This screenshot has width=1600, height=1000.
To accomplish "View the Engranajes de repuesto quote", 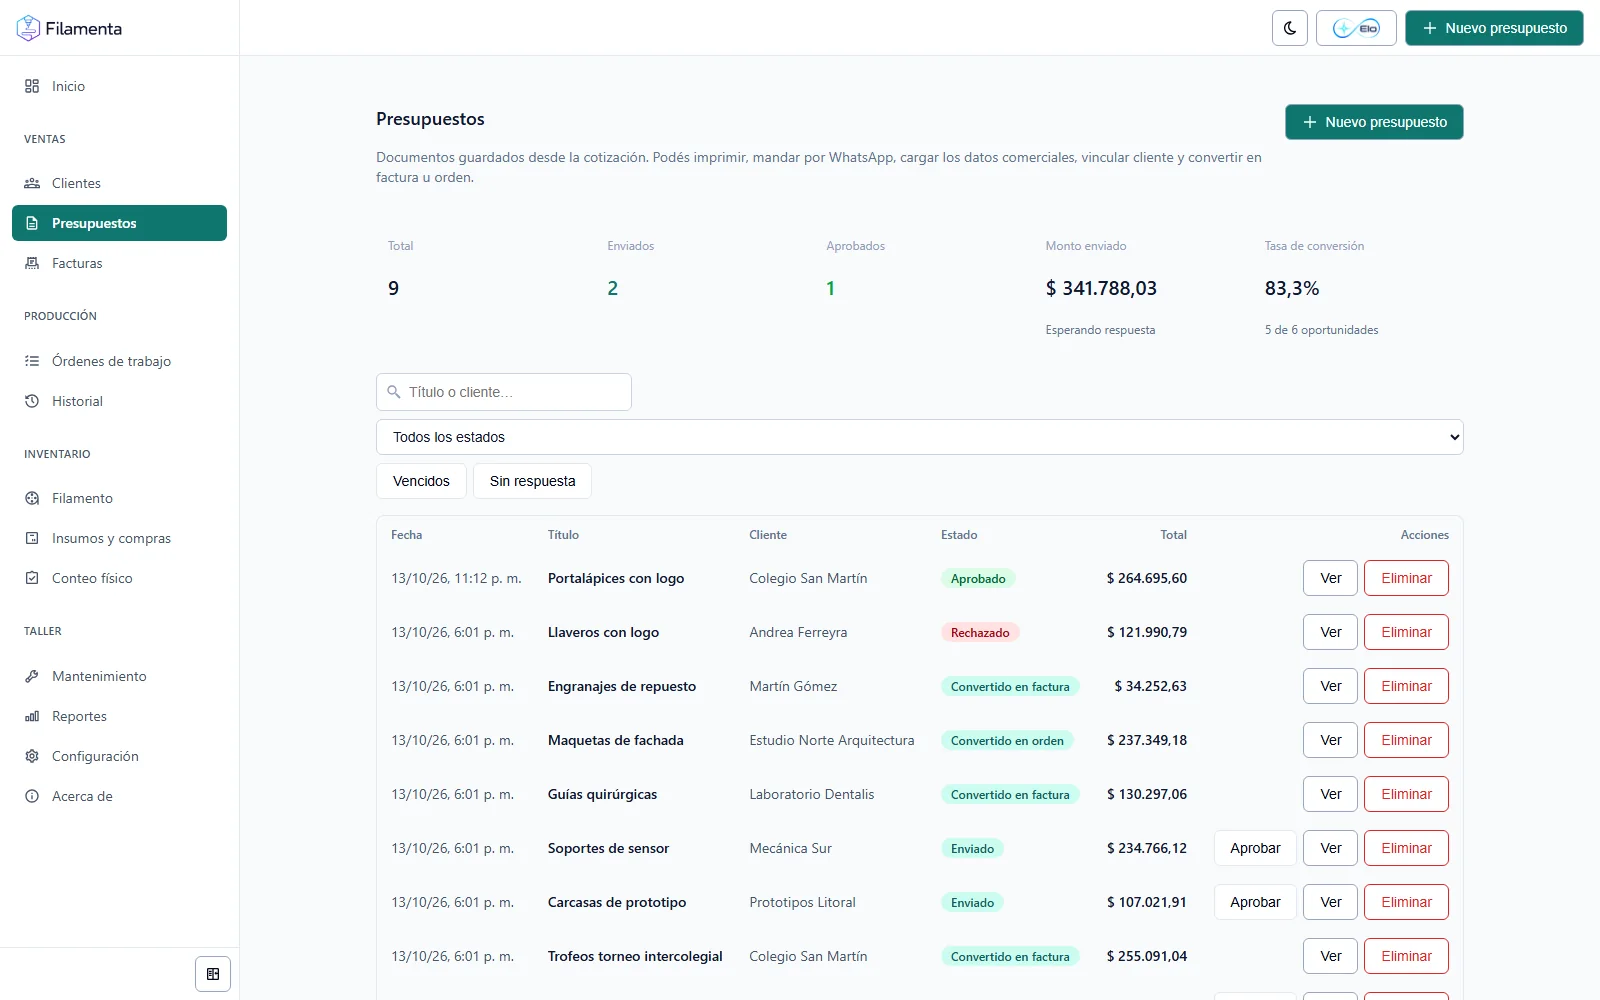I will tap(1330, 686).
